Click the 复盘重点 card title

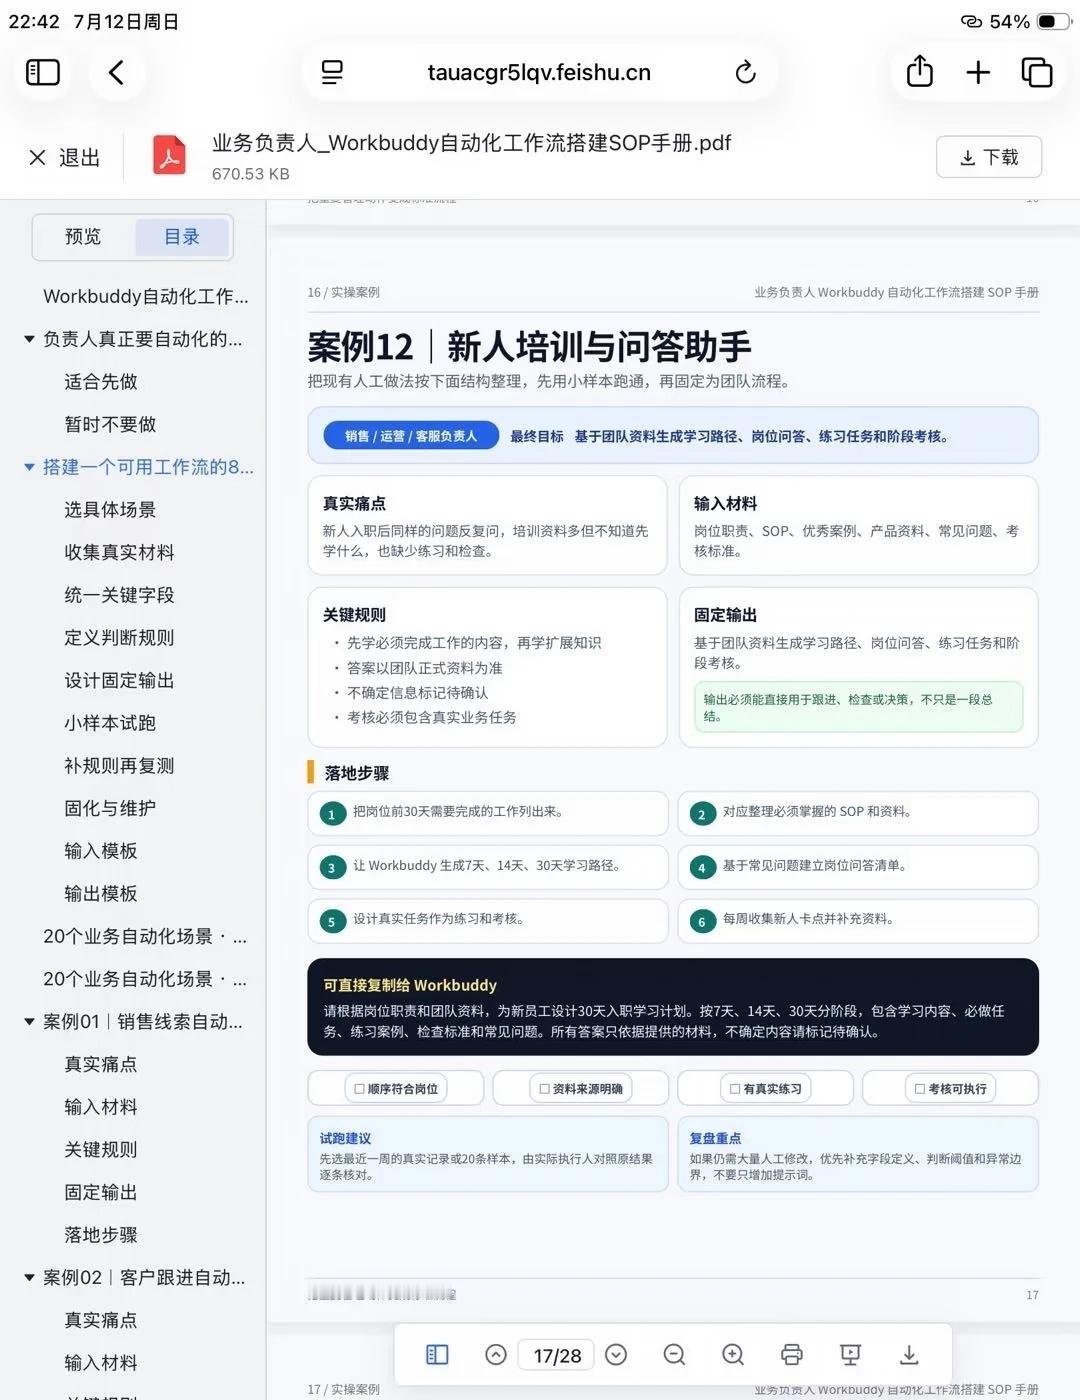715,1138
